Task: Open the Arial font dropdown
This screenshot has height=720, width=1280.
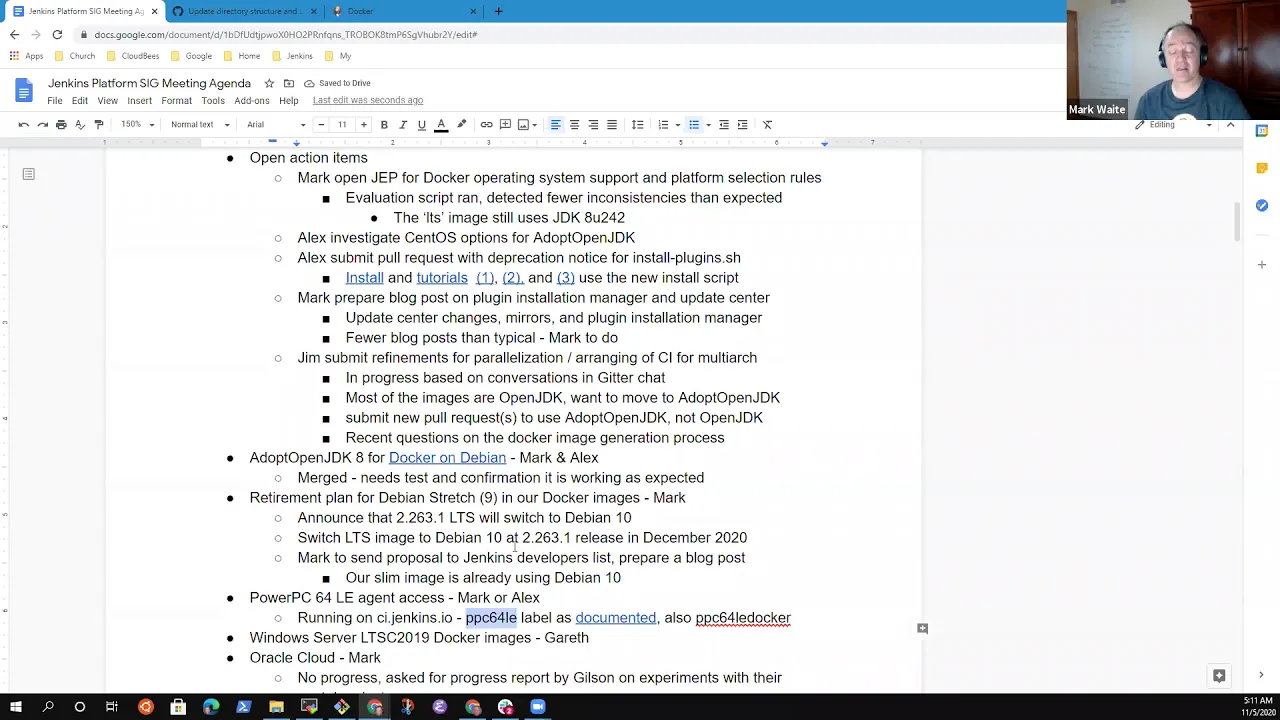Action: click(275, 125)
